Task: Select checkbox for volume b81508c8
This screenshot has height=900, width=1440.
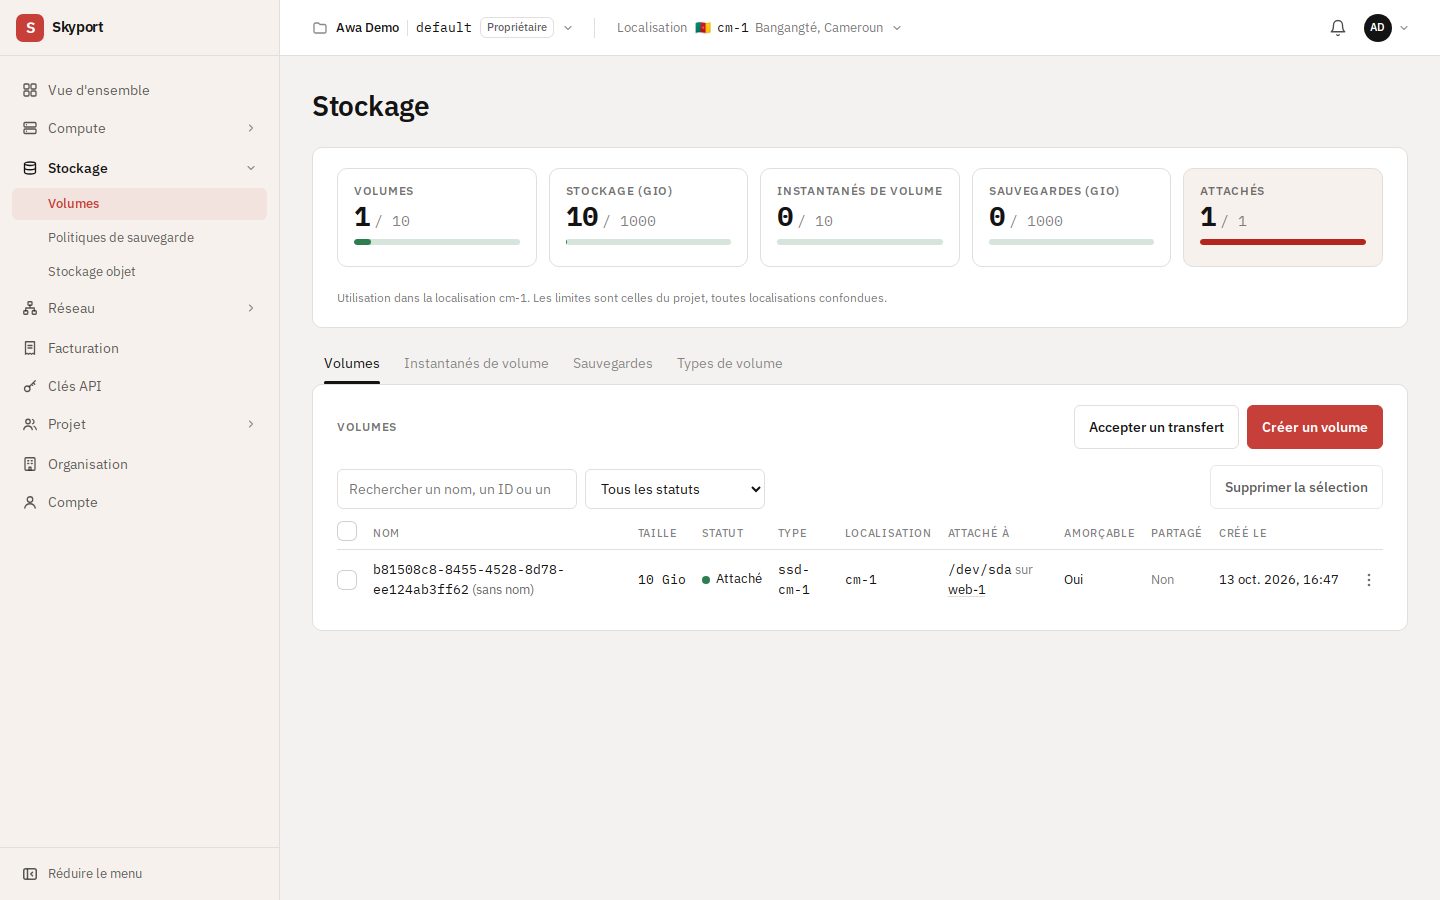Action: coord(347,580)
